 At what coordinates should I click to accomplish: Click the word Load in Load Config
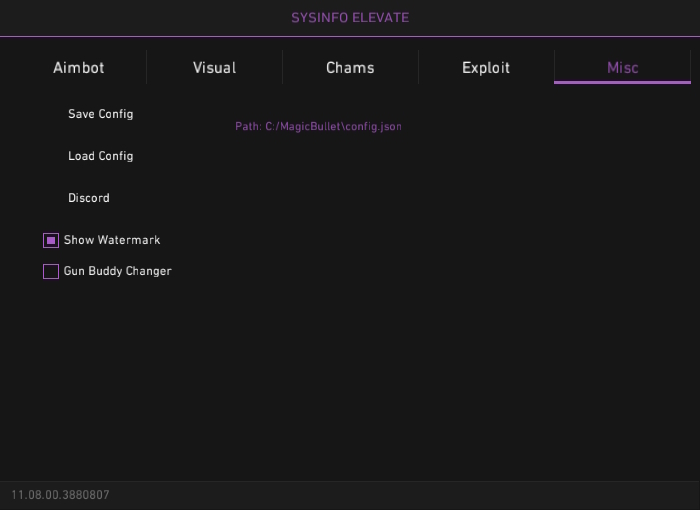pyautogui.click(x=81, y=156)
